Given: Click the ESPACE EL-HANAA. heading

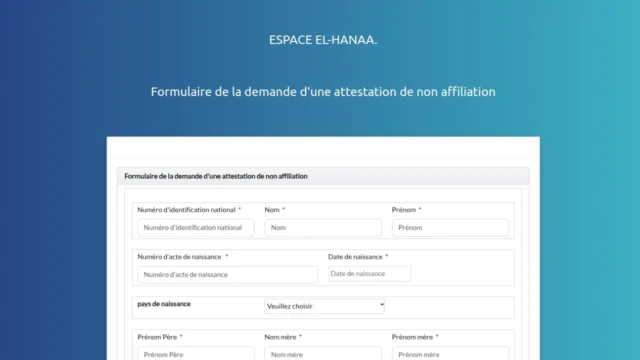Looking at the screenshot, I should (x=323, y=40).
